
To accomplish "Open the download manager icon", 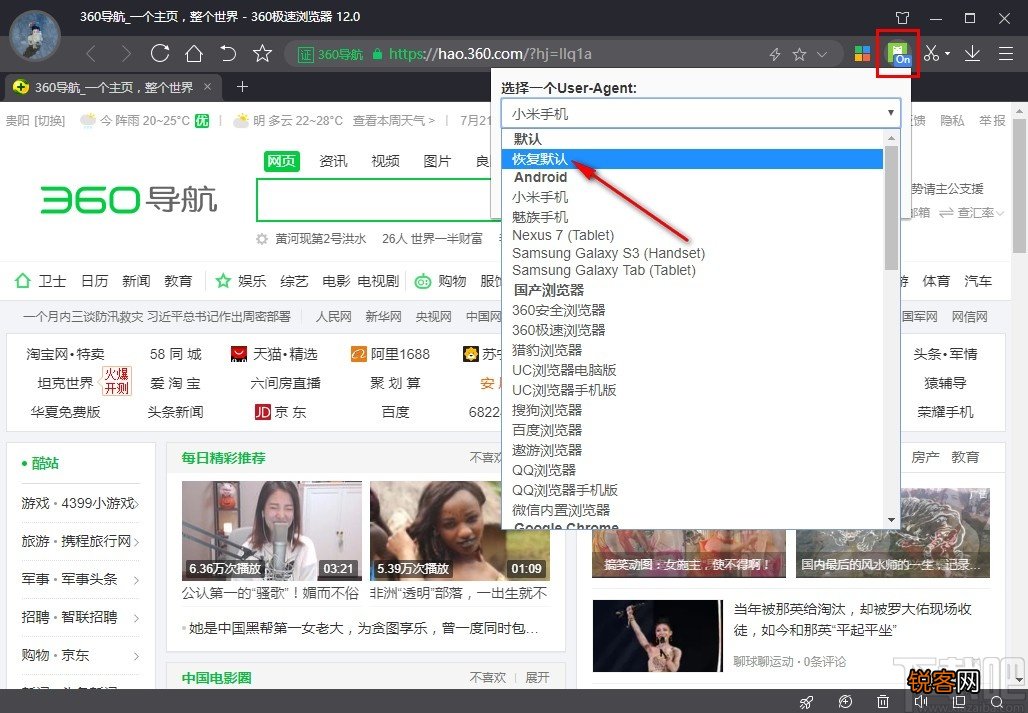I will pyautogui.click(x=971, y=54).
